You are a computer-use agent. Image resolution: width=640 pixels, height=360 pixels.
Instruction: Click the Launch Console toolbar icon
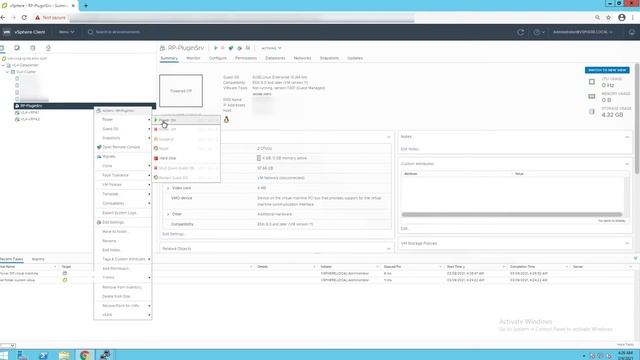231,48
